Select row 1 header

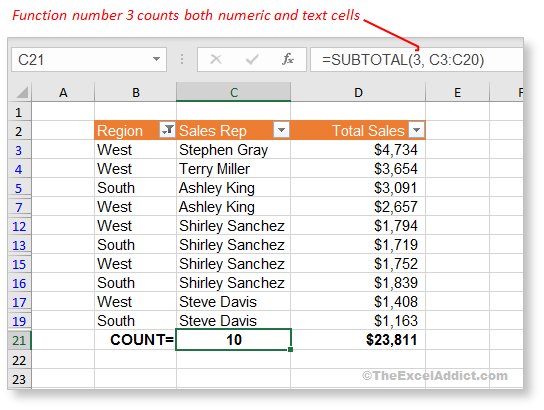(x=19, y=112)
